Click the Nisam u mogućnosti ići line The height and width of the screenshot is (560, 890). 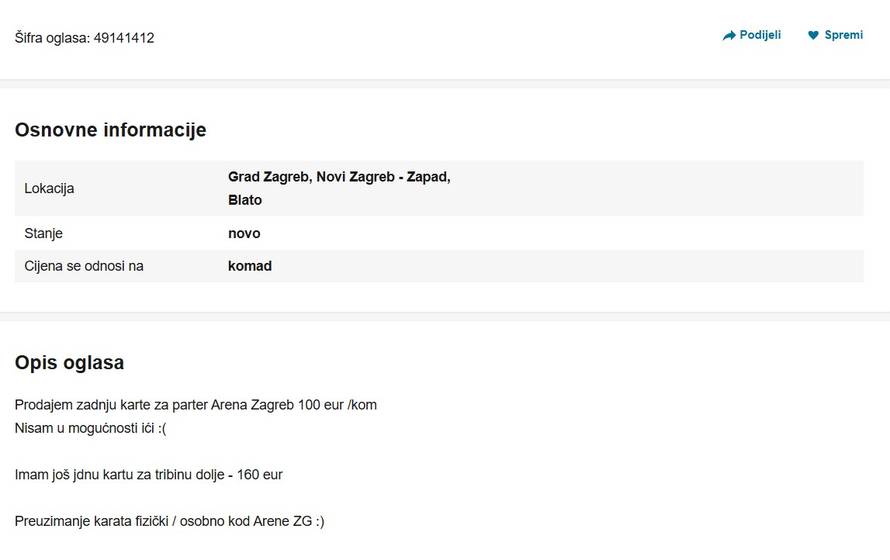(x=90, y=428)
